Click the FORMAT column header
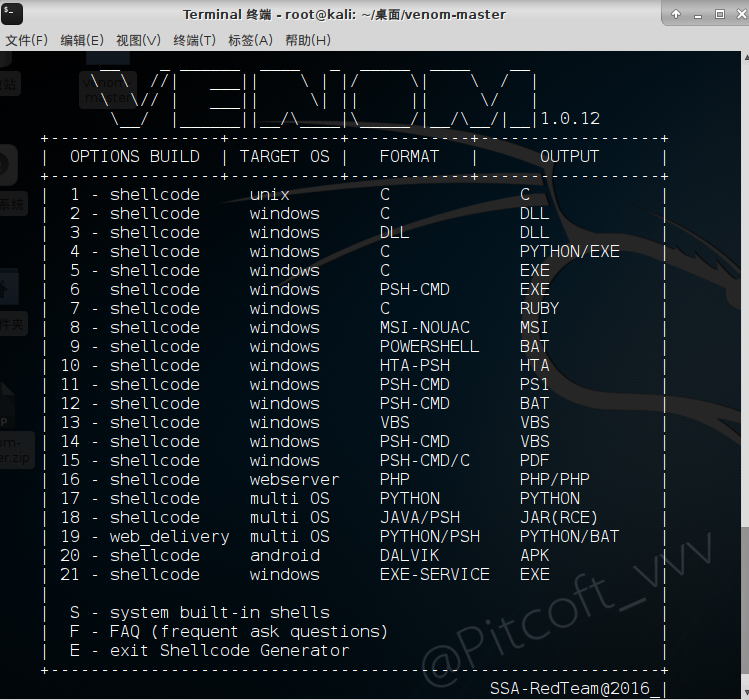This screenshot has height=700, width=749. coord(409,157)
